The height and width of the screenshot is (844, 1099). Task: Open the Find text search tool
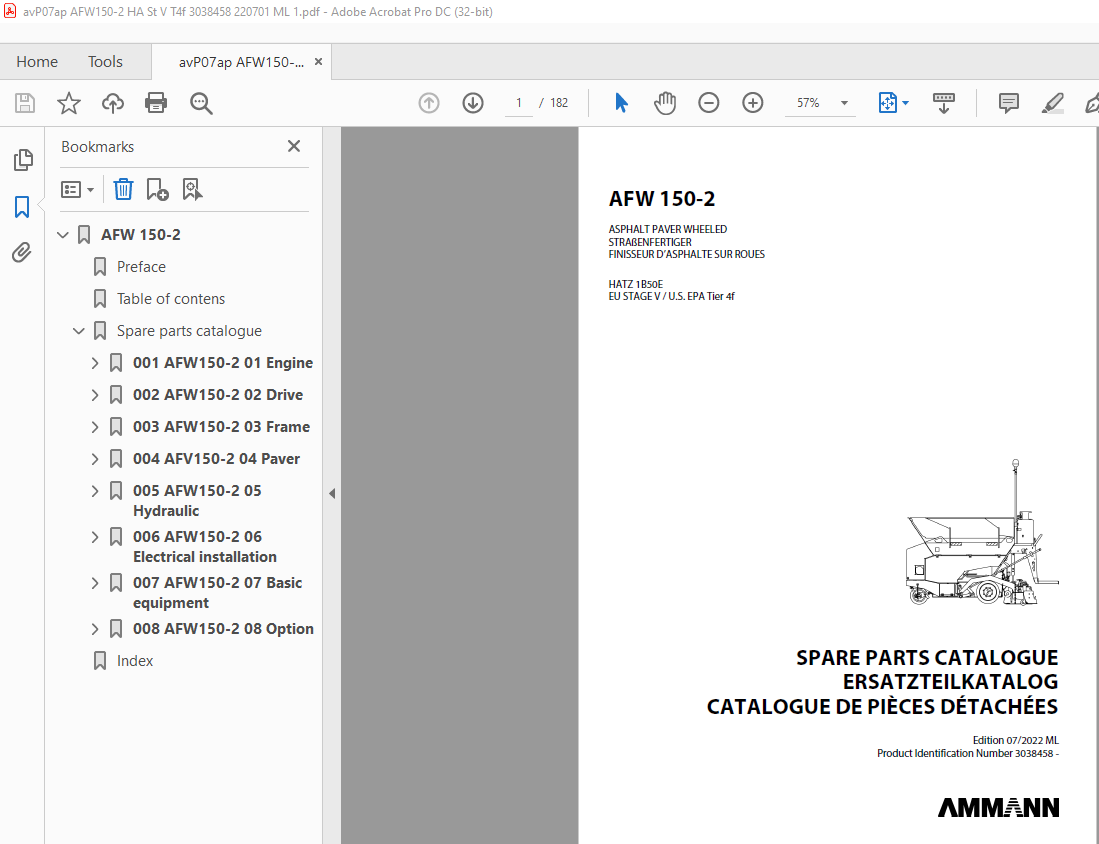pos(201,103)
